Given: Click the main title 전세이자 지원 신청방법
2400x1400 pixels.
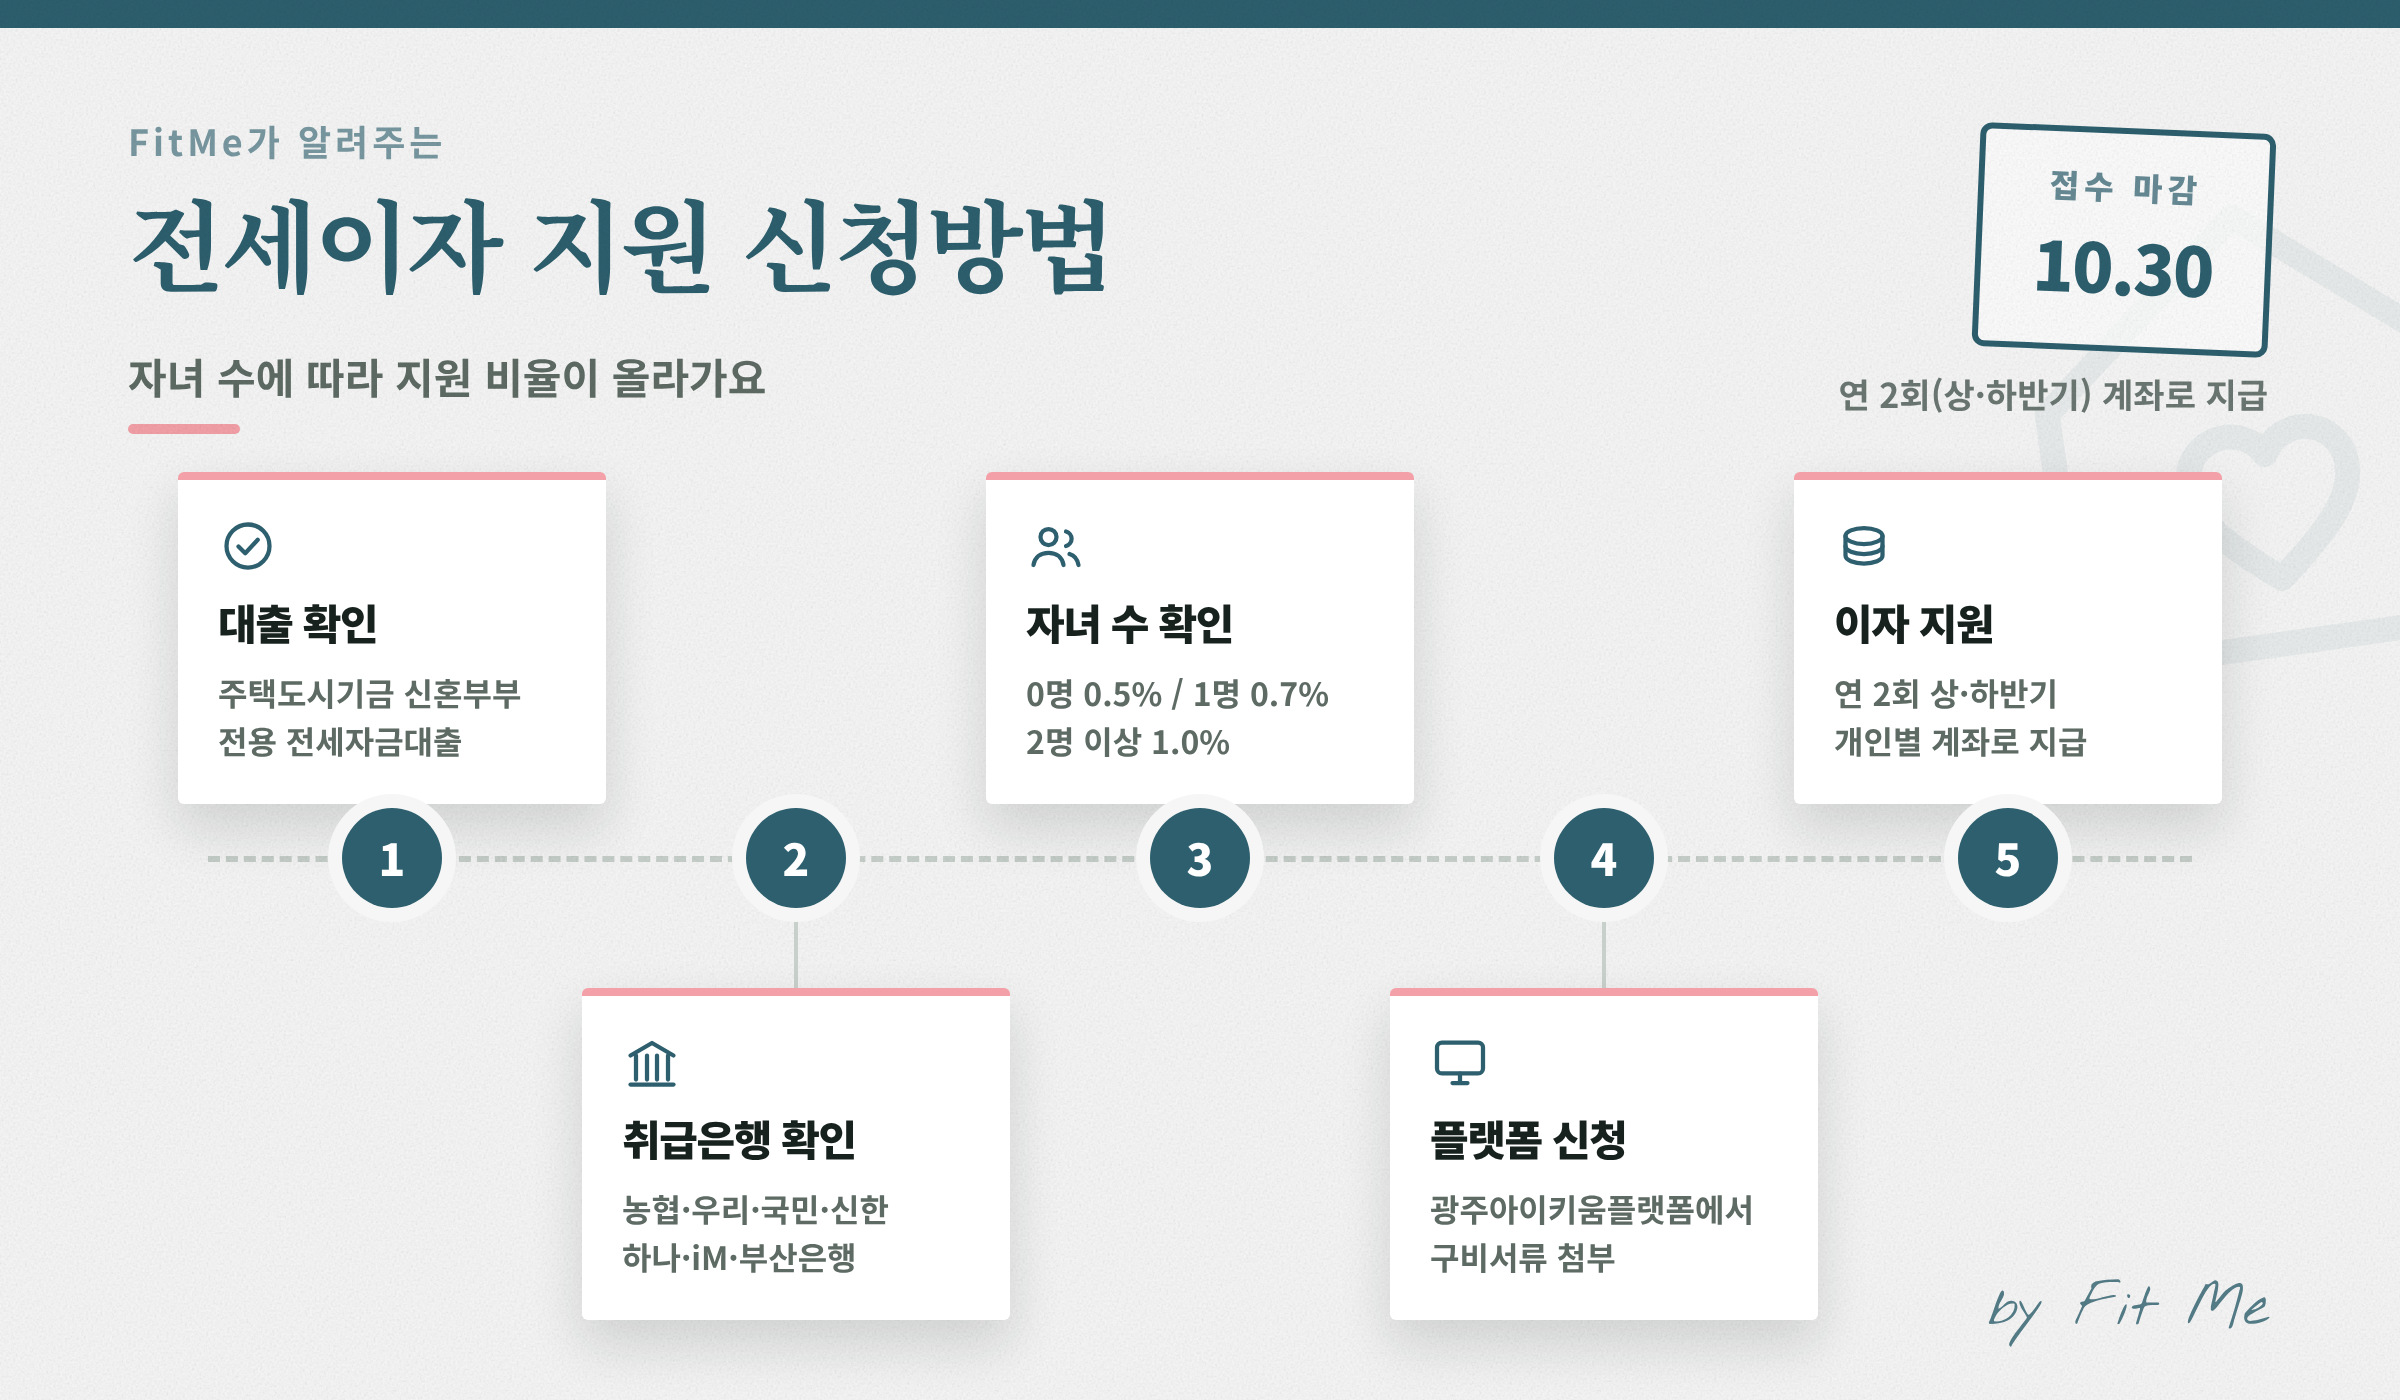Looking at the screenshot, I should [x=620, y=247].
